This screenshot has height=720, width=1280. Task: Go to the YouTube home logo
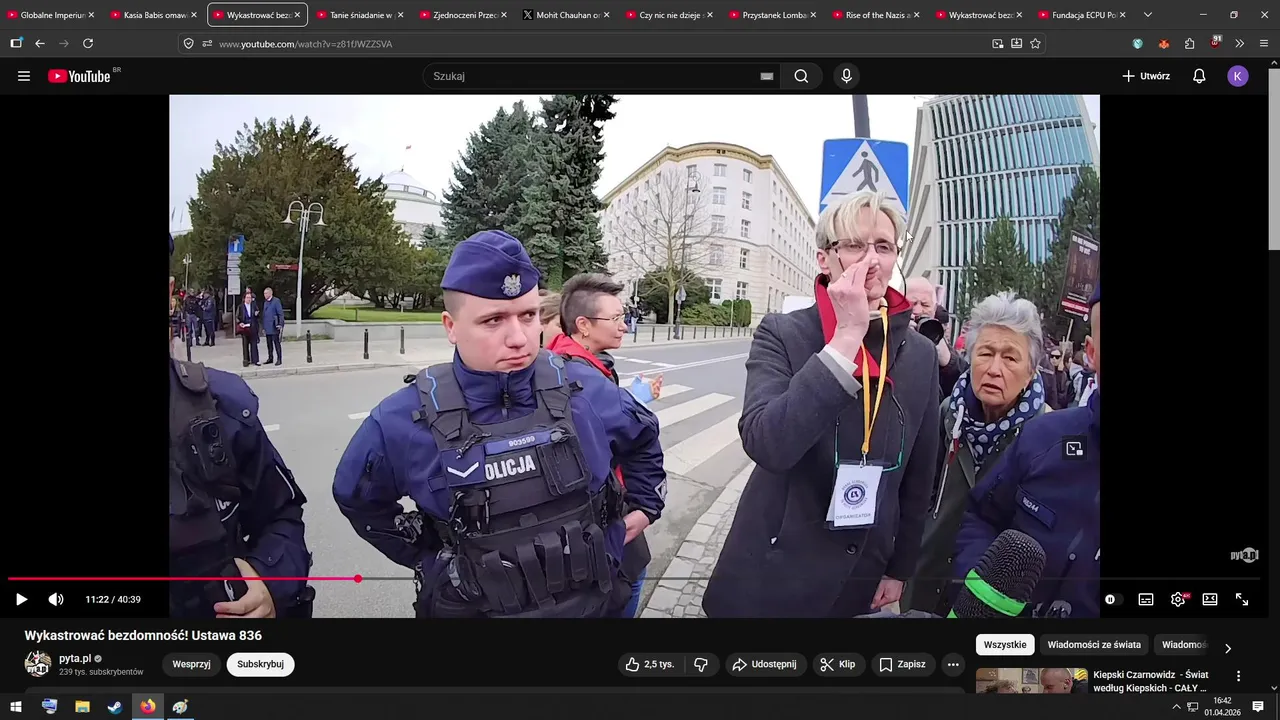click(x=79, y=76)
